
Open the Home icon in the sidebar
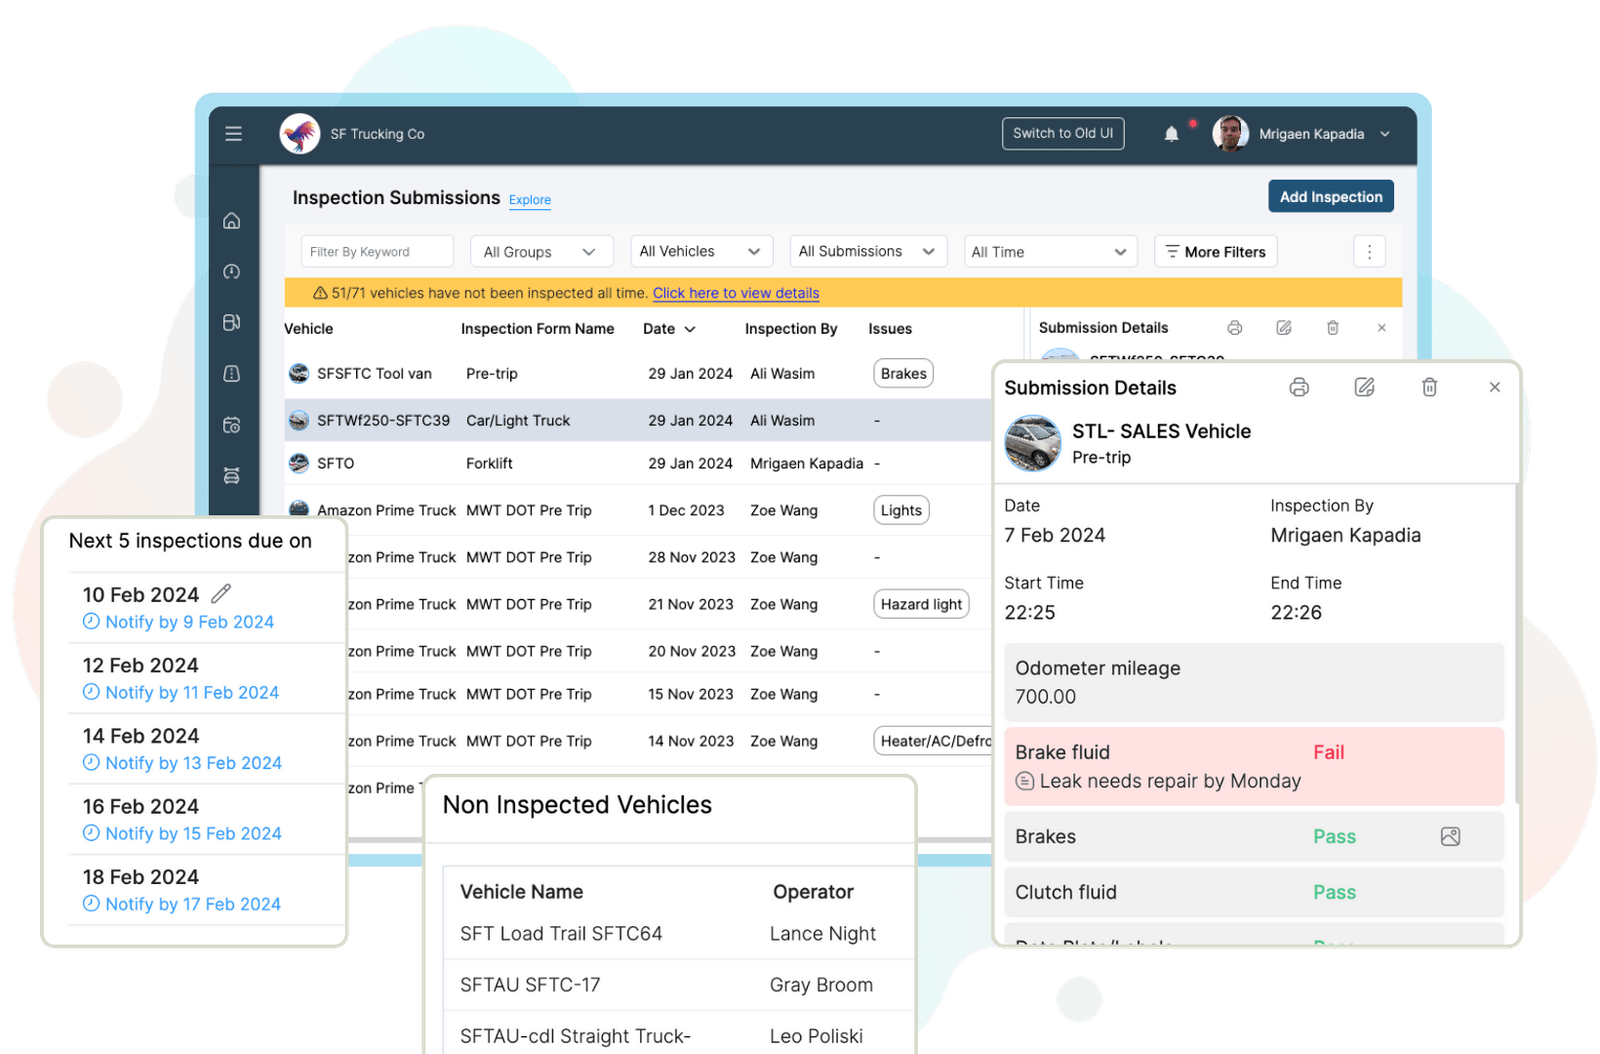232,220
